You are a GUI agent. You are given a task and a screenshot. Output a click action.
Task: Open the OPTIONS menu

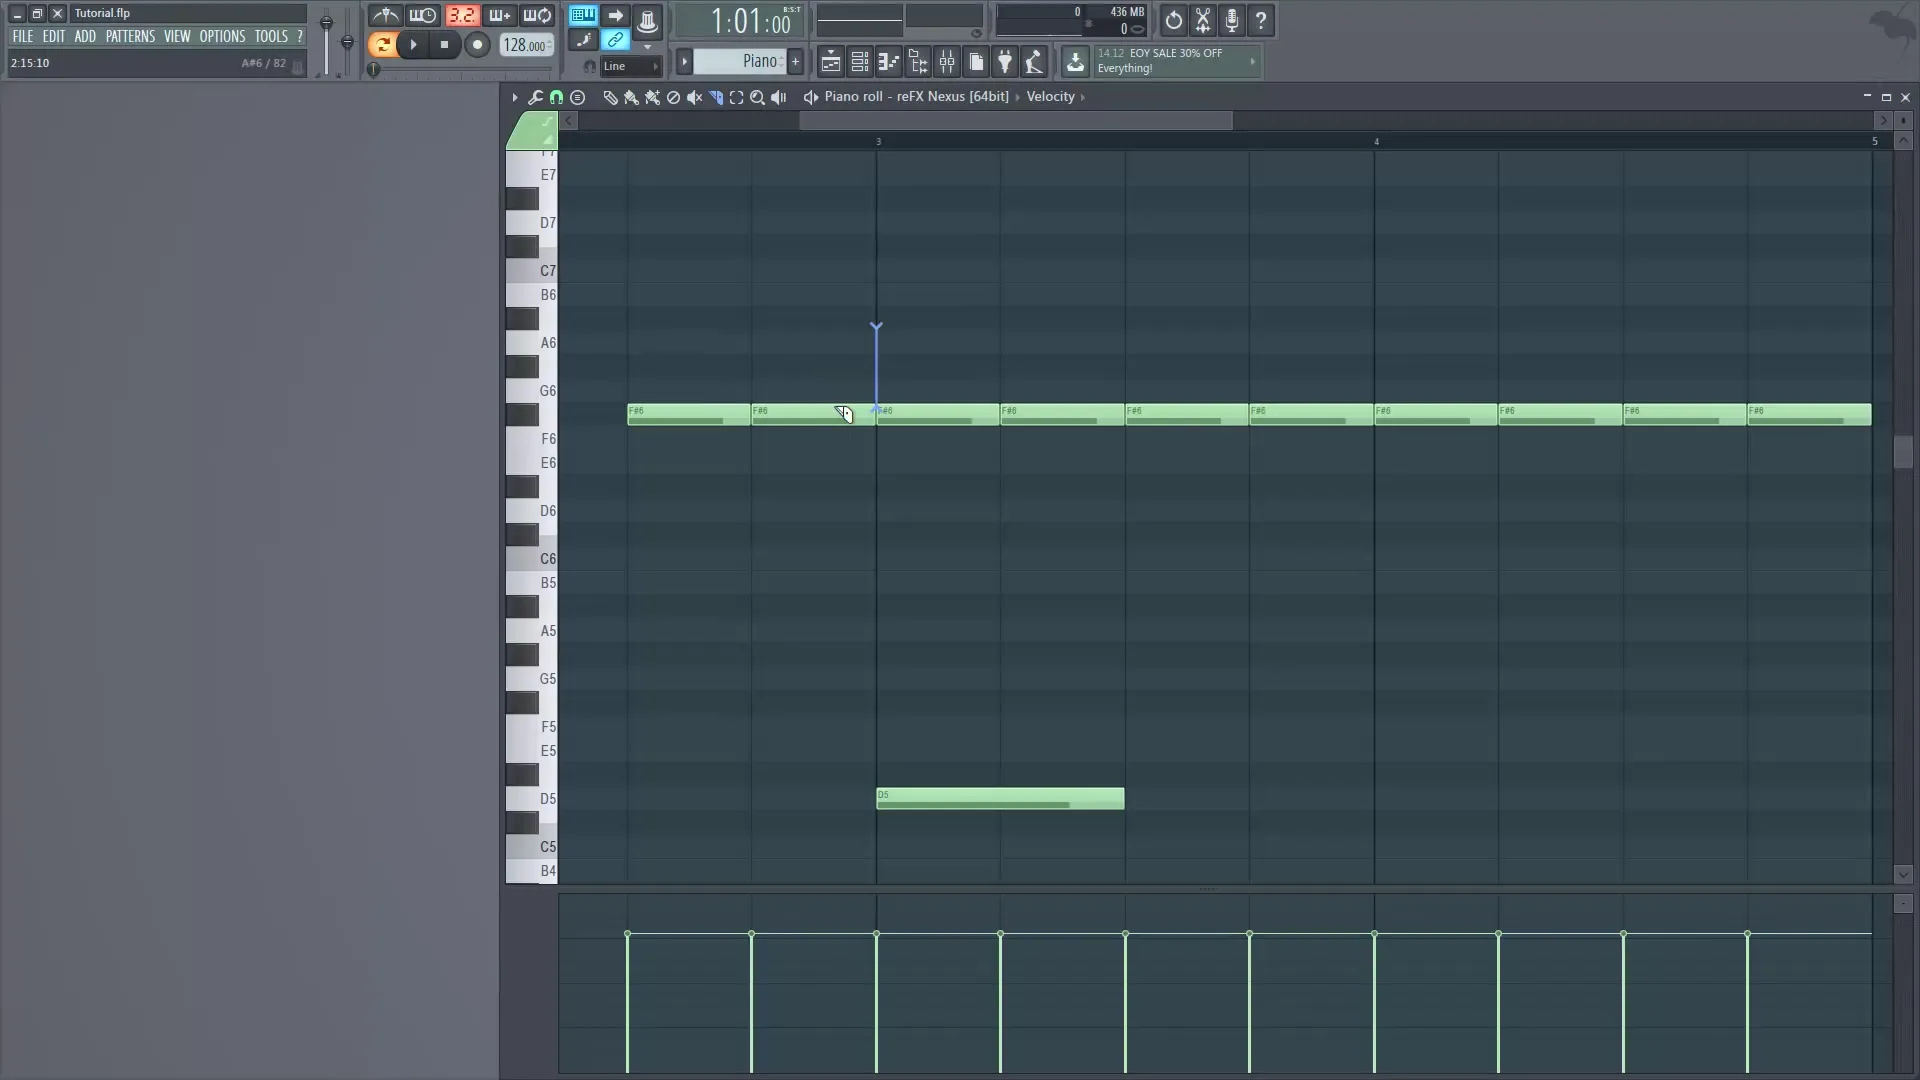221,36
